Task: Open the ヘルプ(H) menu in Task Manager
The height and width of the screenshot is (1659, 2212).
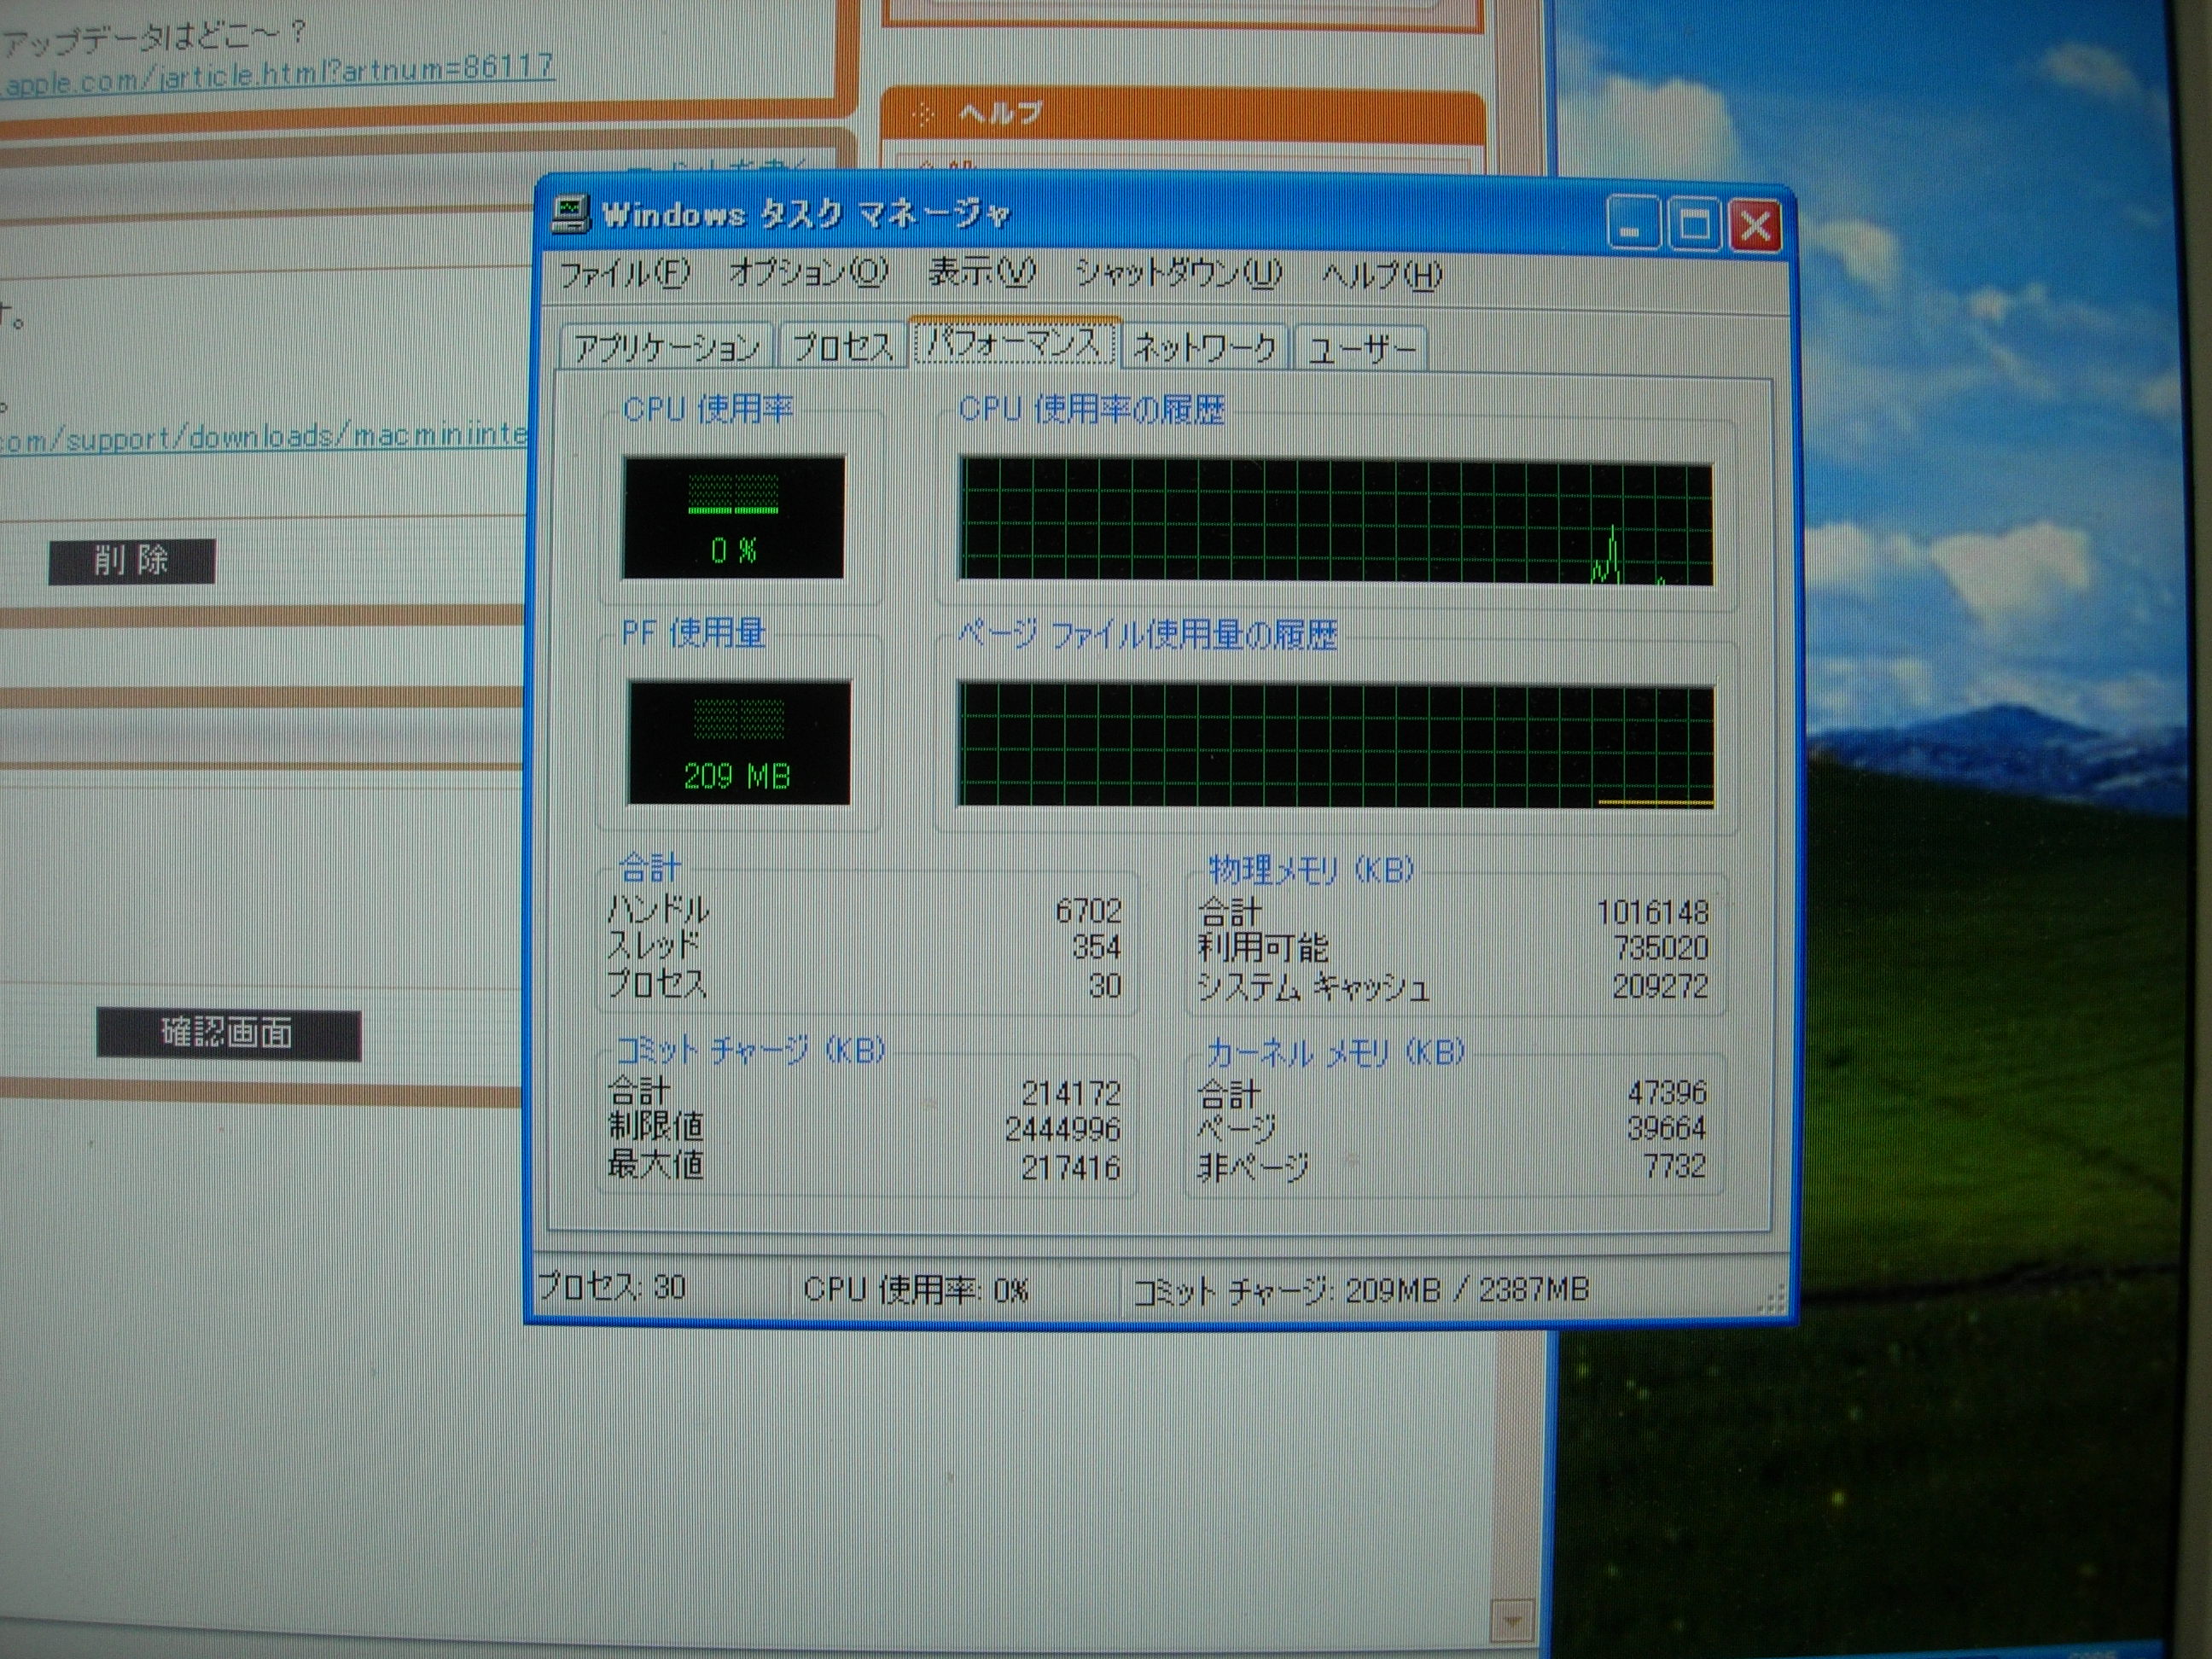Action: (x=1382, y=274)
